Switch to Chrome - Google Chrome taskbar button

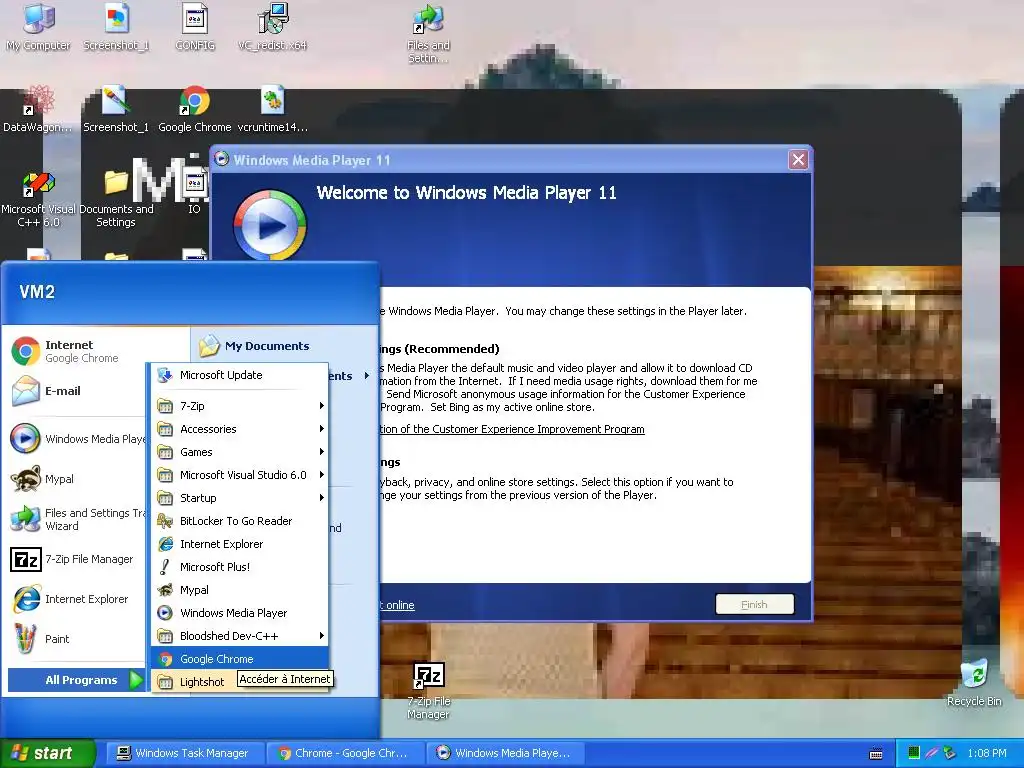(x=345, y=753)
